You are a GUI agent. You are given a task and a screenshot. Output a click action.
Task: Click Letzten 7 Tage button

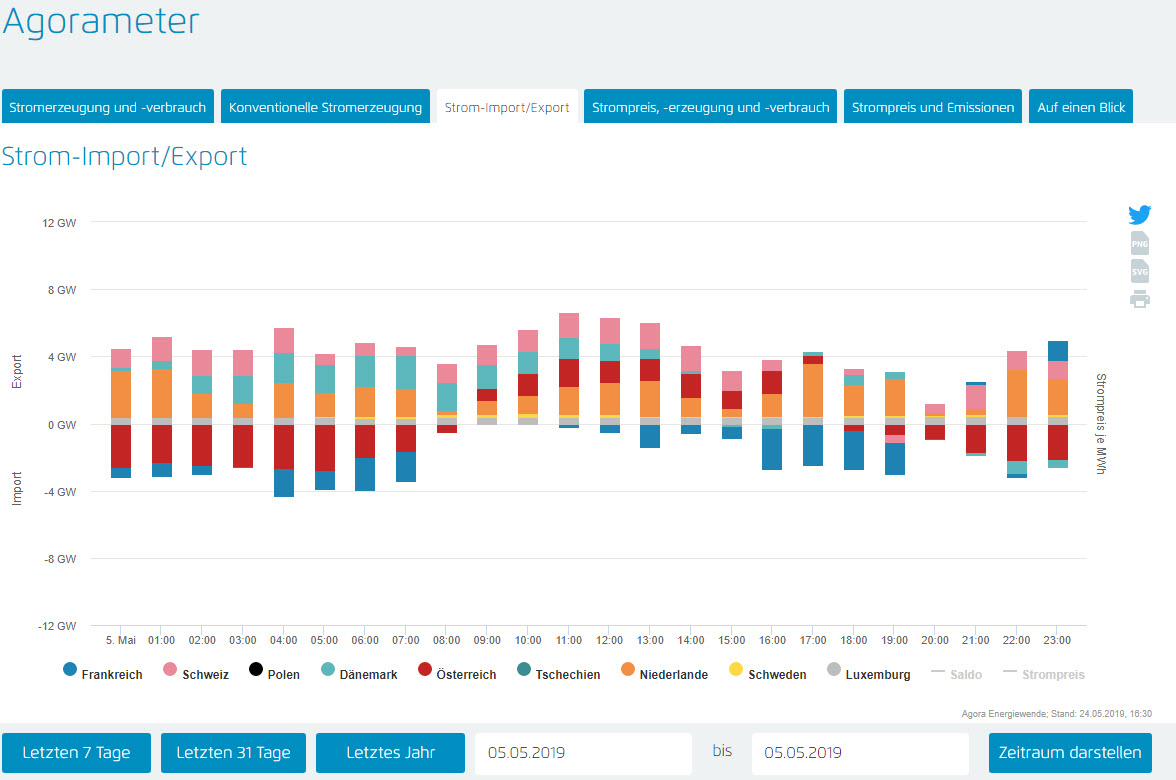(76, 753)
